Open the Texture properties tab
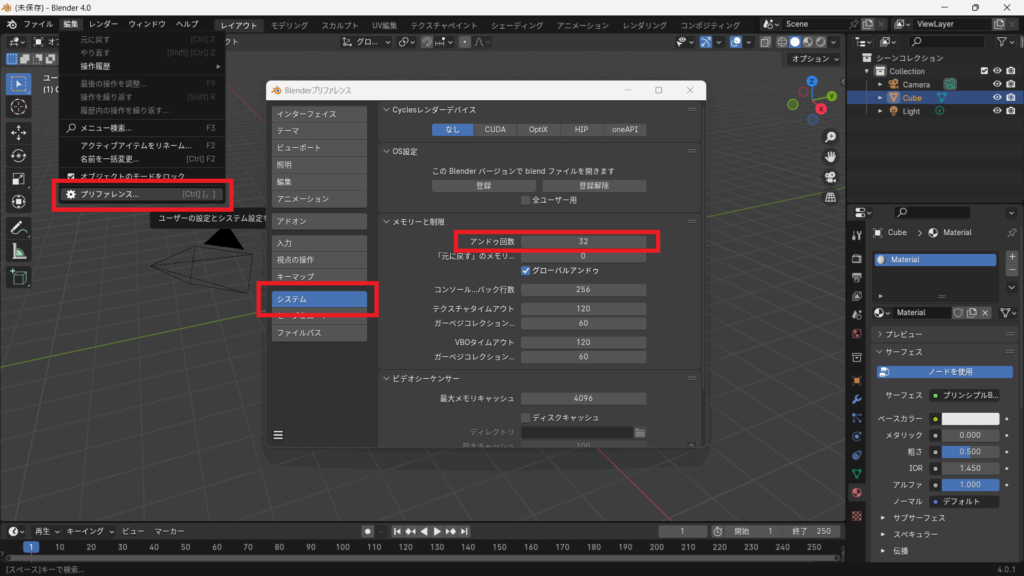This screenshot has width=1024, height=576. [857, 516]
